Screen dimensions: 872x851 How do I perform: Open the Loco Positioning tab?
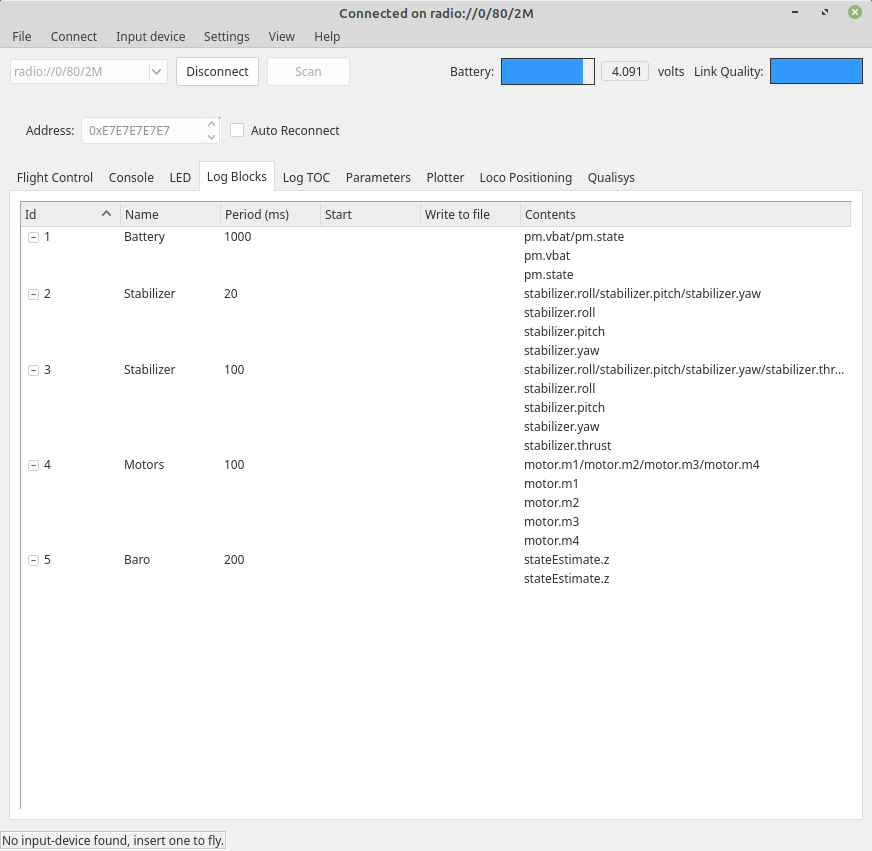click(x=526, y=177)
